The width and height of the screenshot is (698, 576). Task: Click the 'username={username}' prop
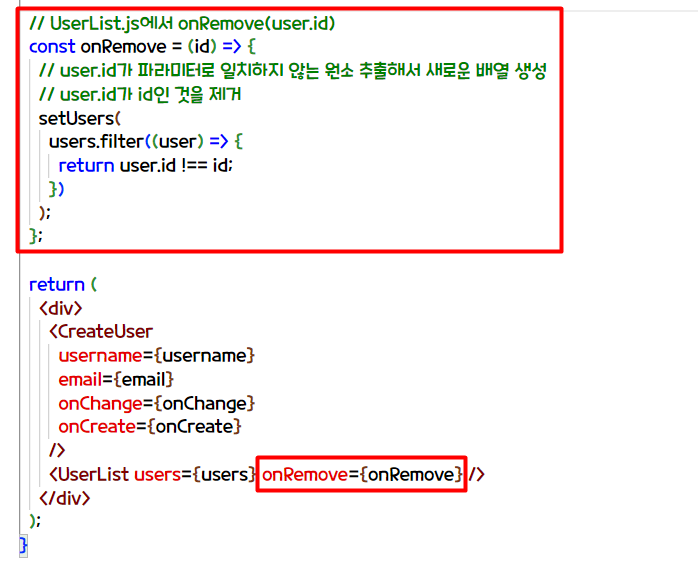click(x=157, y=355)
